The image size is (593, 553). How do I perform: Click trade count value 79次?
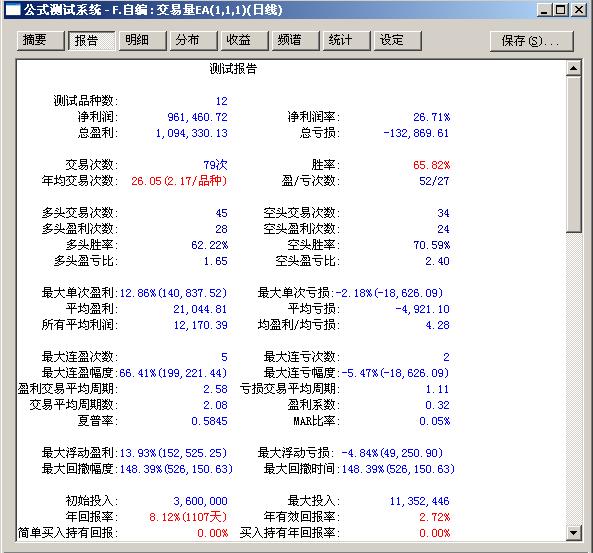[216, 165]
